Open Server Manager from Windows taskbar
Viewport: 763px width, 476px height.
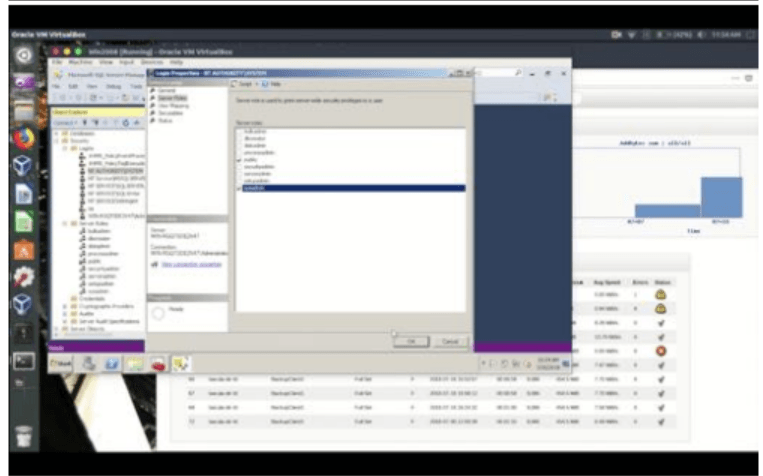pos(89,364)
